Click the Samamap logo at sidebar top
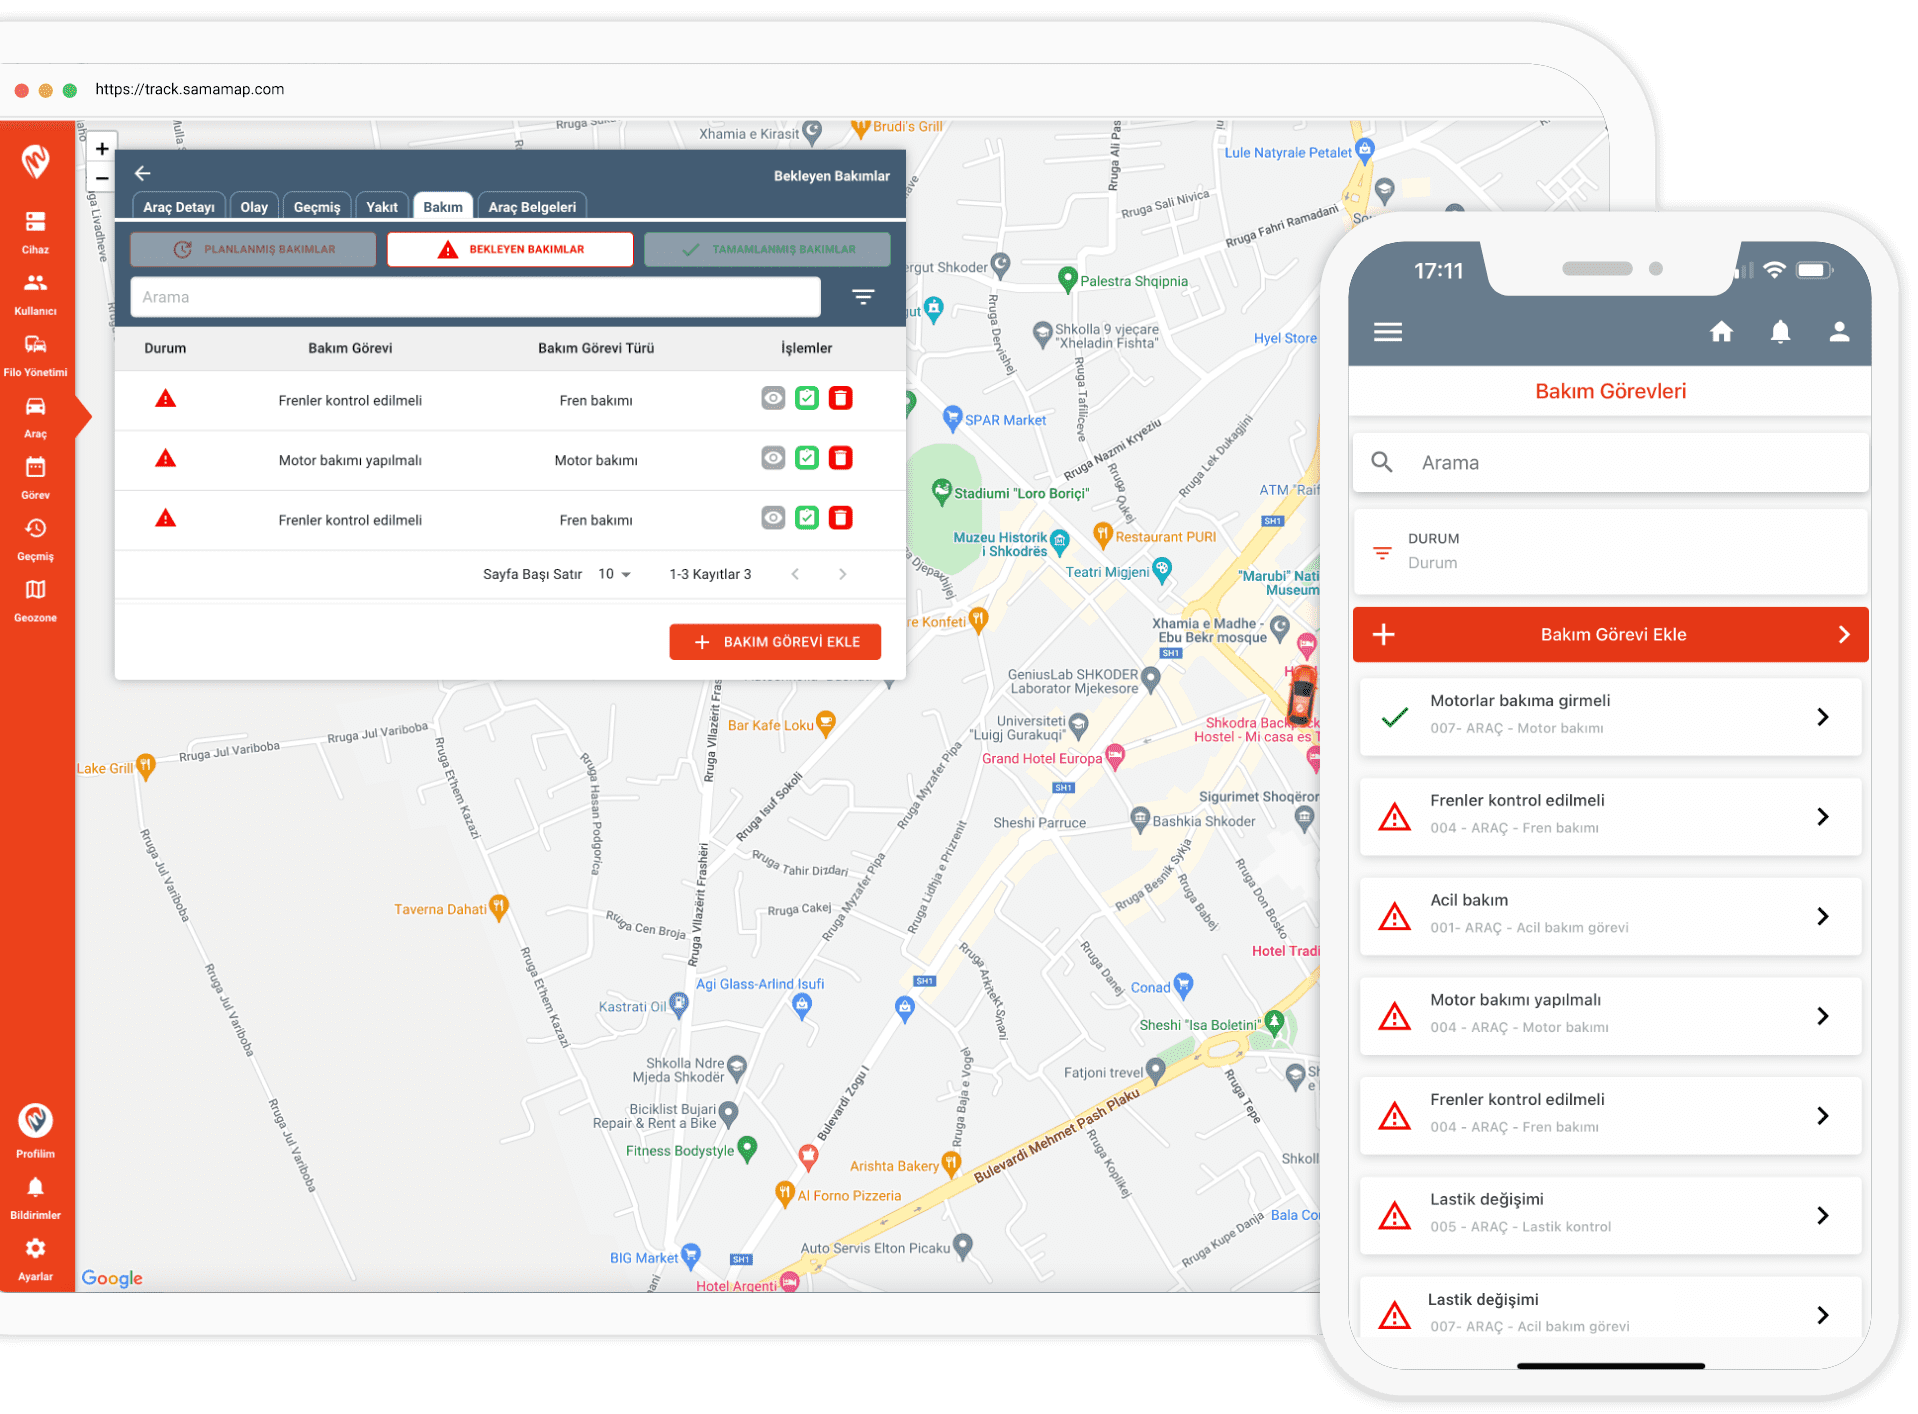Image resolution: width=1918 pixels, height=1414 pixels. coord(36,161)
